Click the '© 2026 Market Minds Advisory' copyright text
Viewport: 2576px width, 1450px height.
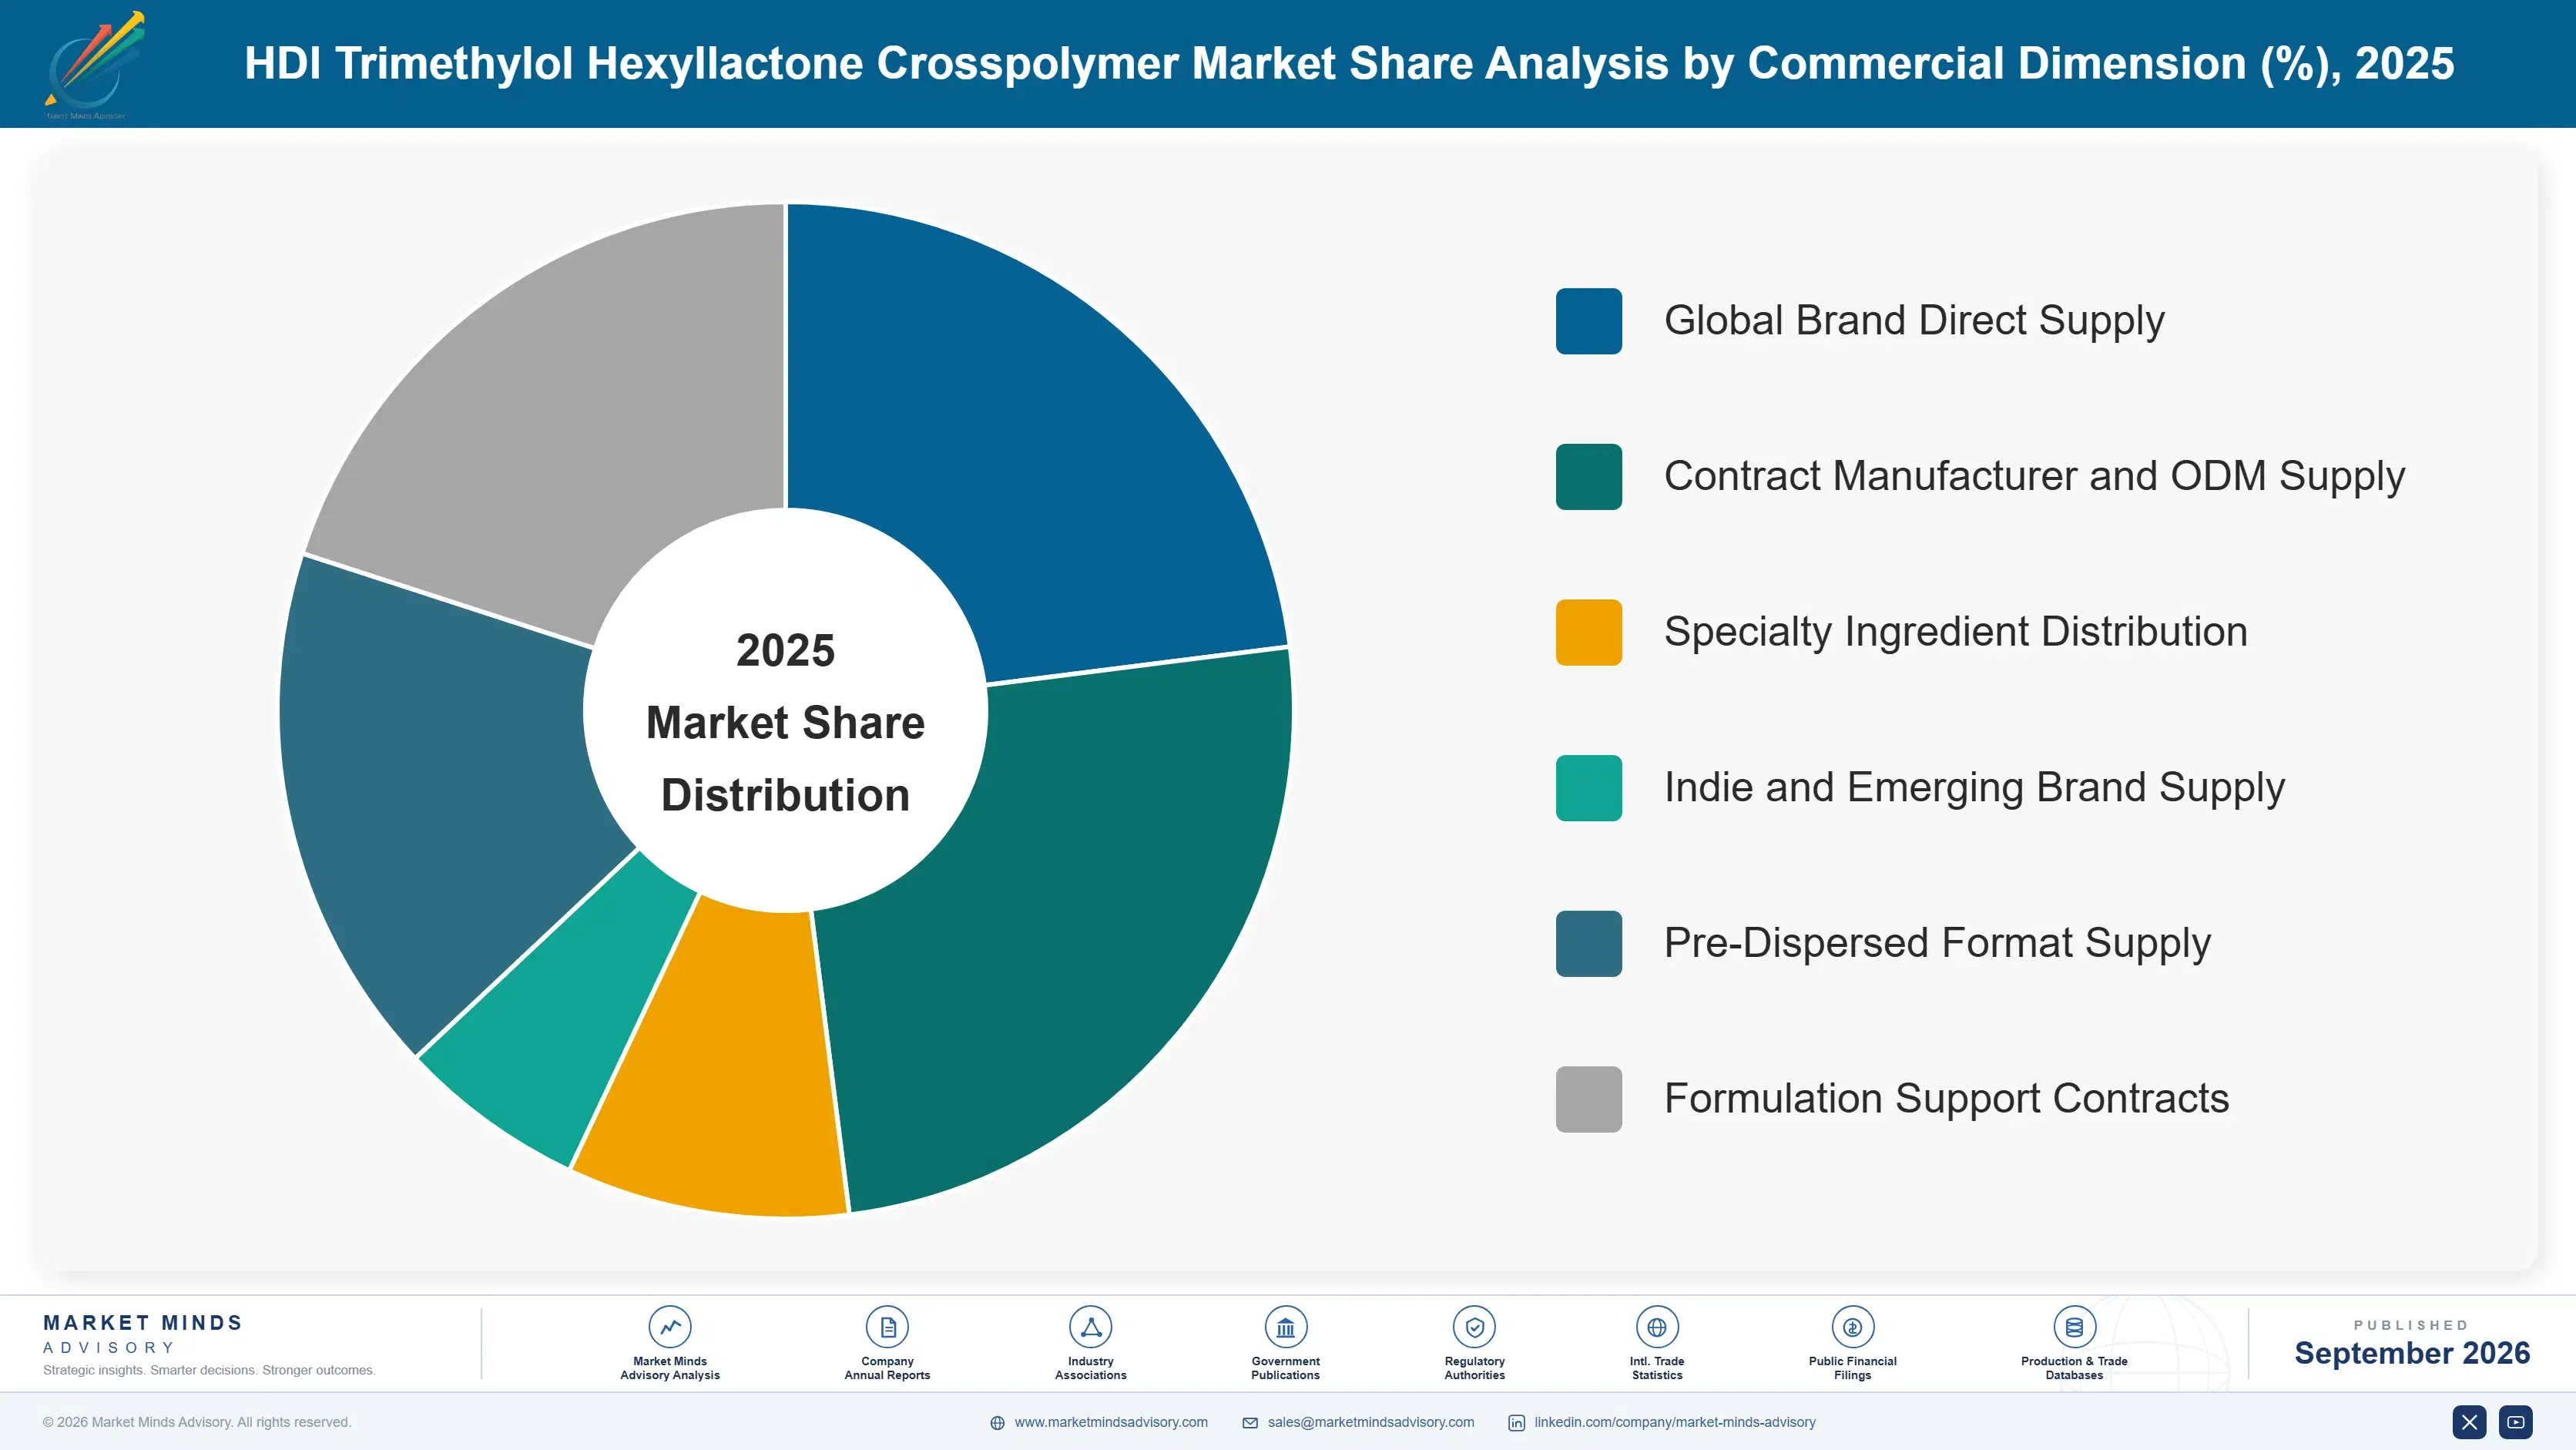(197, 1422)
